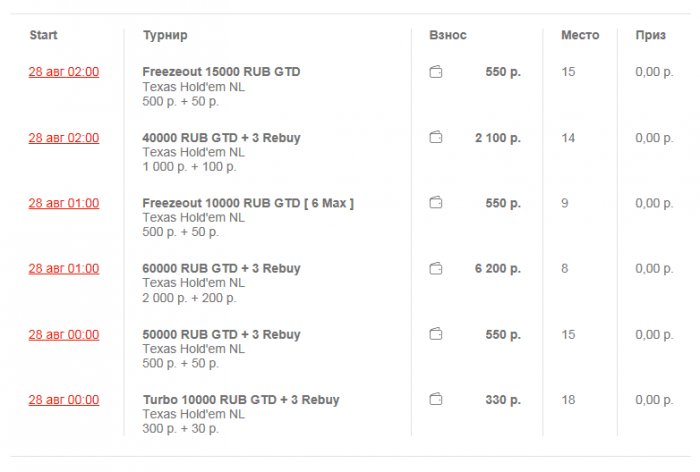Click wallet icon in 40000 RUB GTD row
This screenshot has width=700, height=472.
(x=436, y=138)
